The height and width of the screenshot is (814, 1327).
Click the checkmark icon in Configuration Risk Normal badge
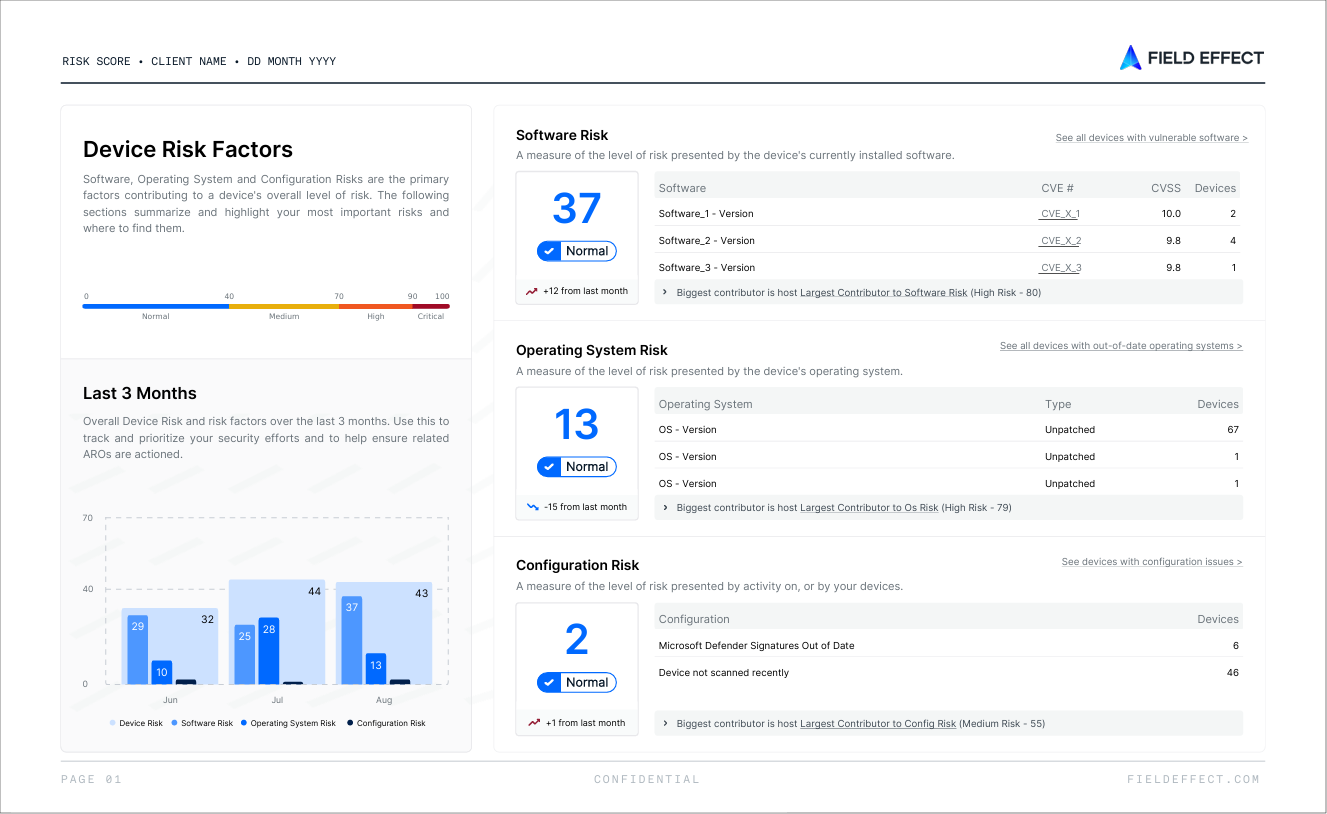549,683
